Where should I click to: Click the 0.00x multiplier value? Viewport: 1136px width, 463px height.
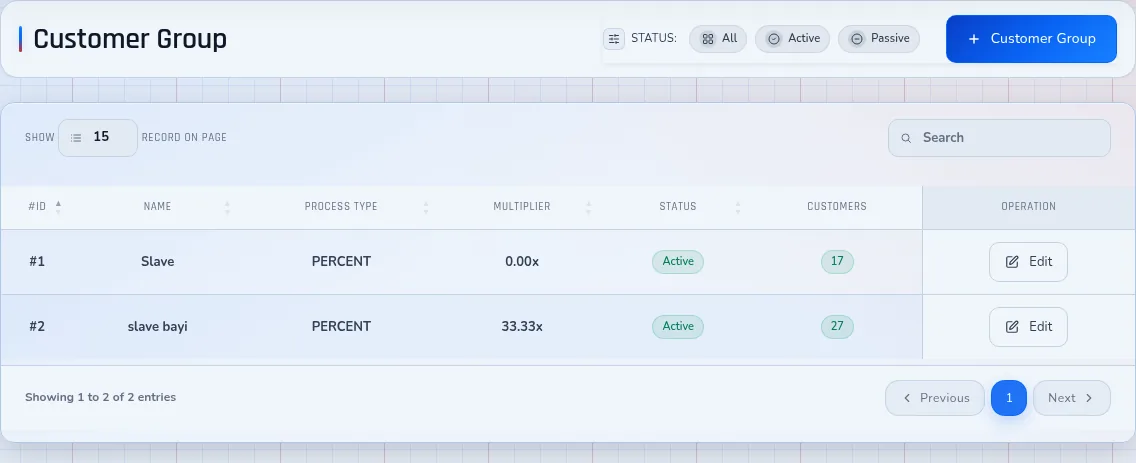pyautogui.click(x=522, y=262)
